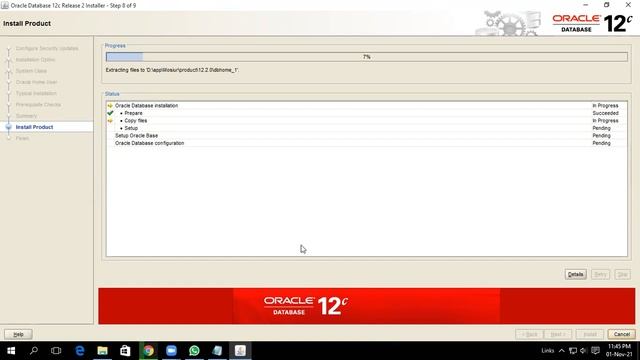Click the disabled Skip button
The image size is (640, 360).
tap(622, 274)
